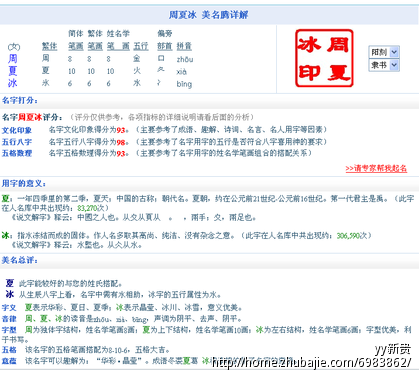
Task: Click the blue character 周 link
Action: [13, 59]
